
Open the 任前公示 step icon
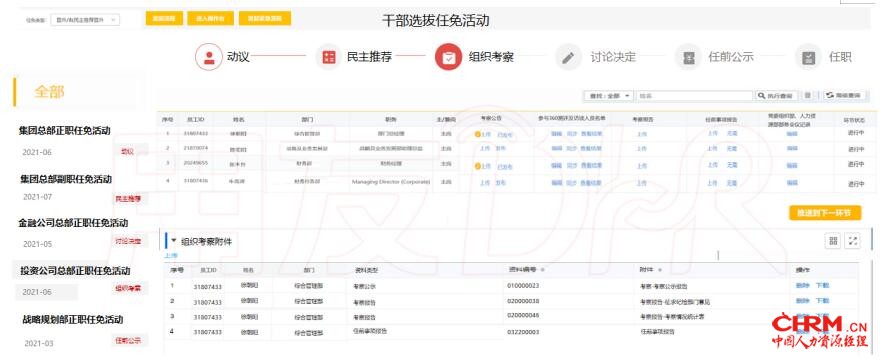pyautogui.click(x=688, y=57)
